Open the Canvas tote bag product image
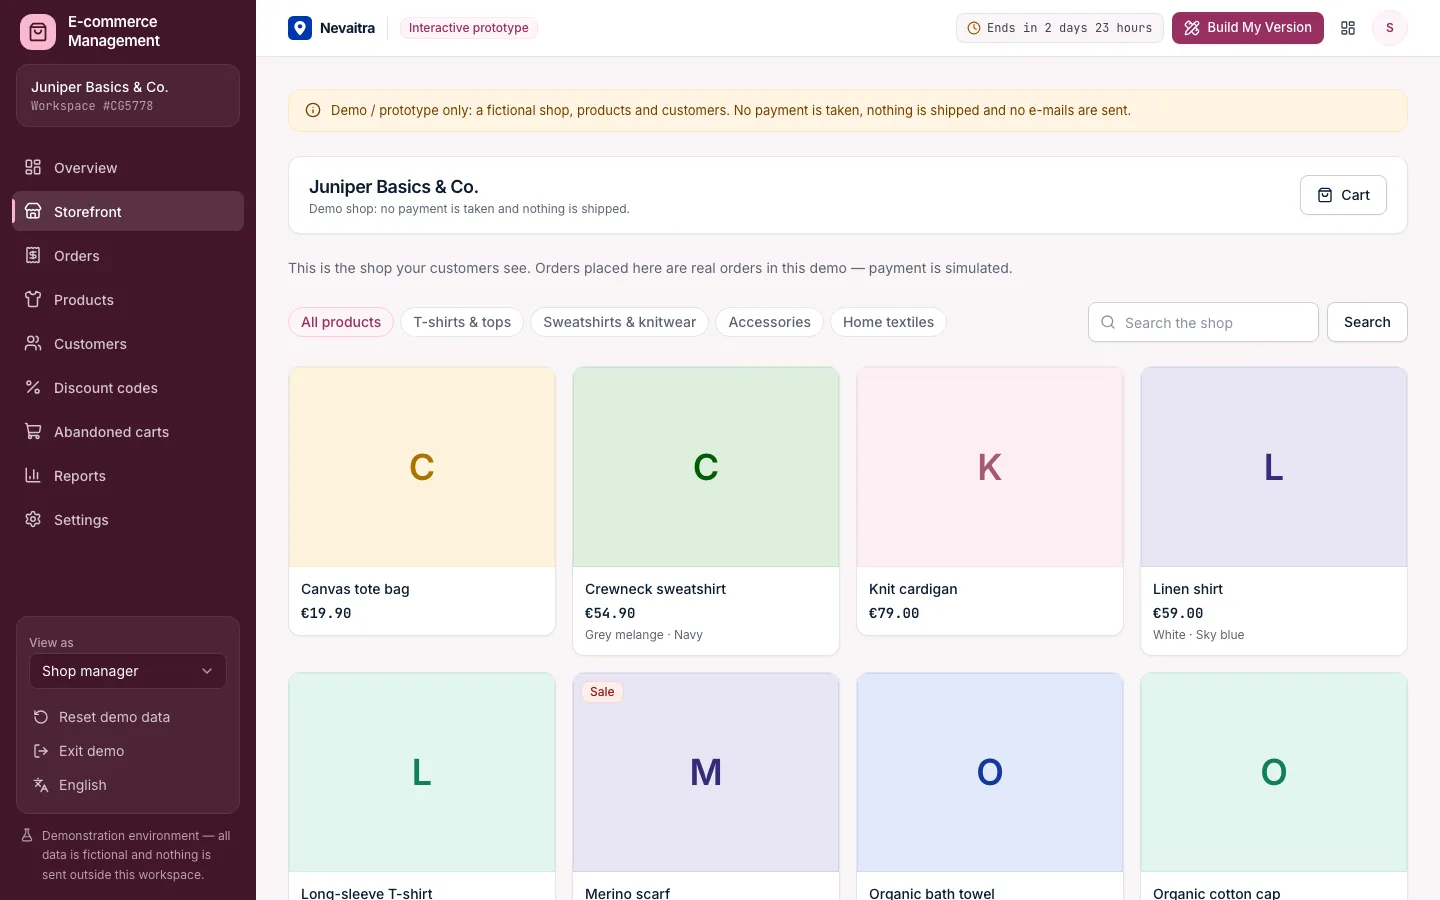 (422, 467)
